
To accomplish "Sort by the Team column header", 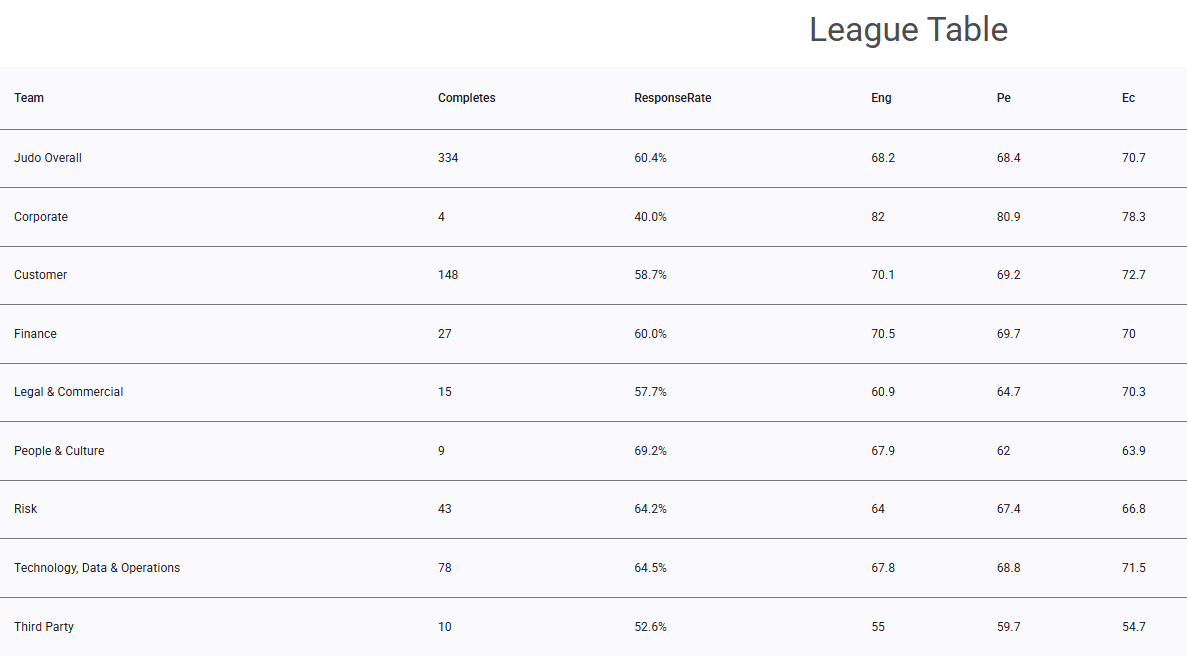I will pyautogui.click(x=29, y=98).
